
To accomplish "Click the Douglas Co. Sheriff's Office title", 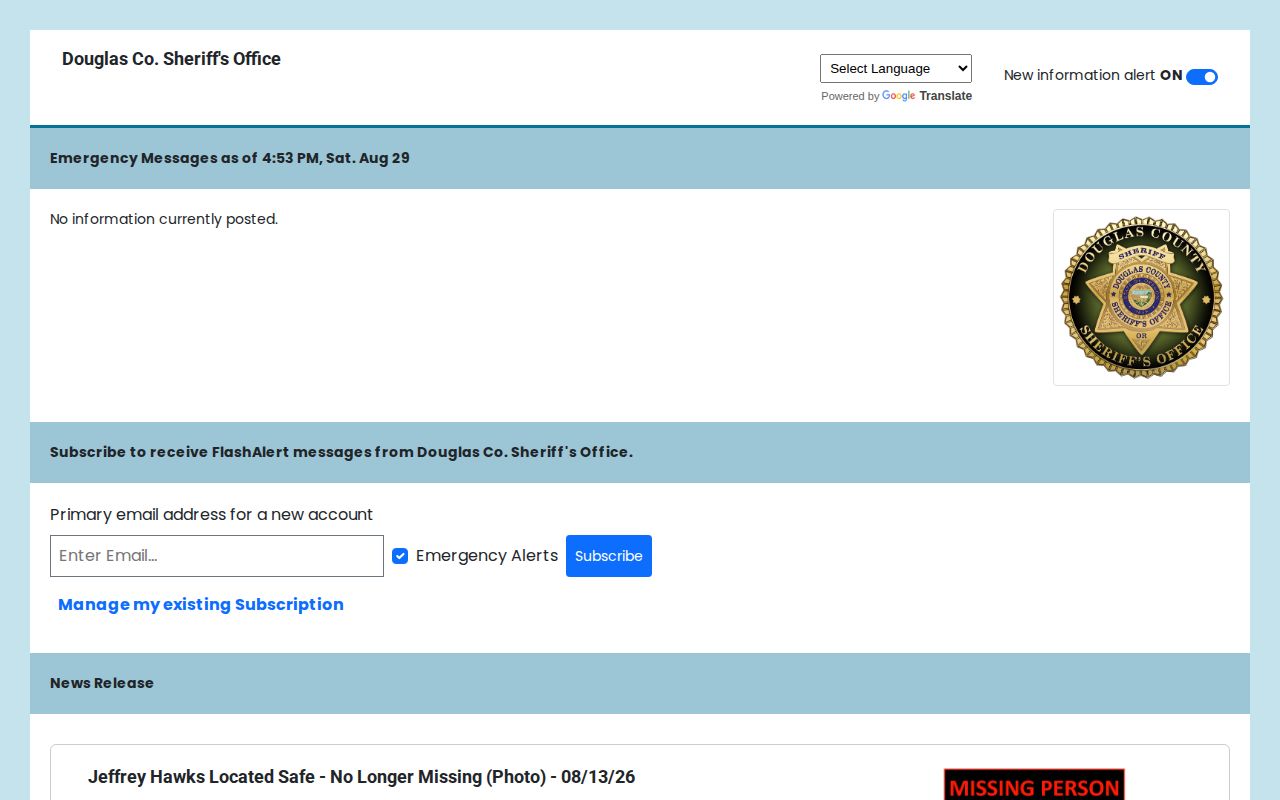I will point(171,59).
